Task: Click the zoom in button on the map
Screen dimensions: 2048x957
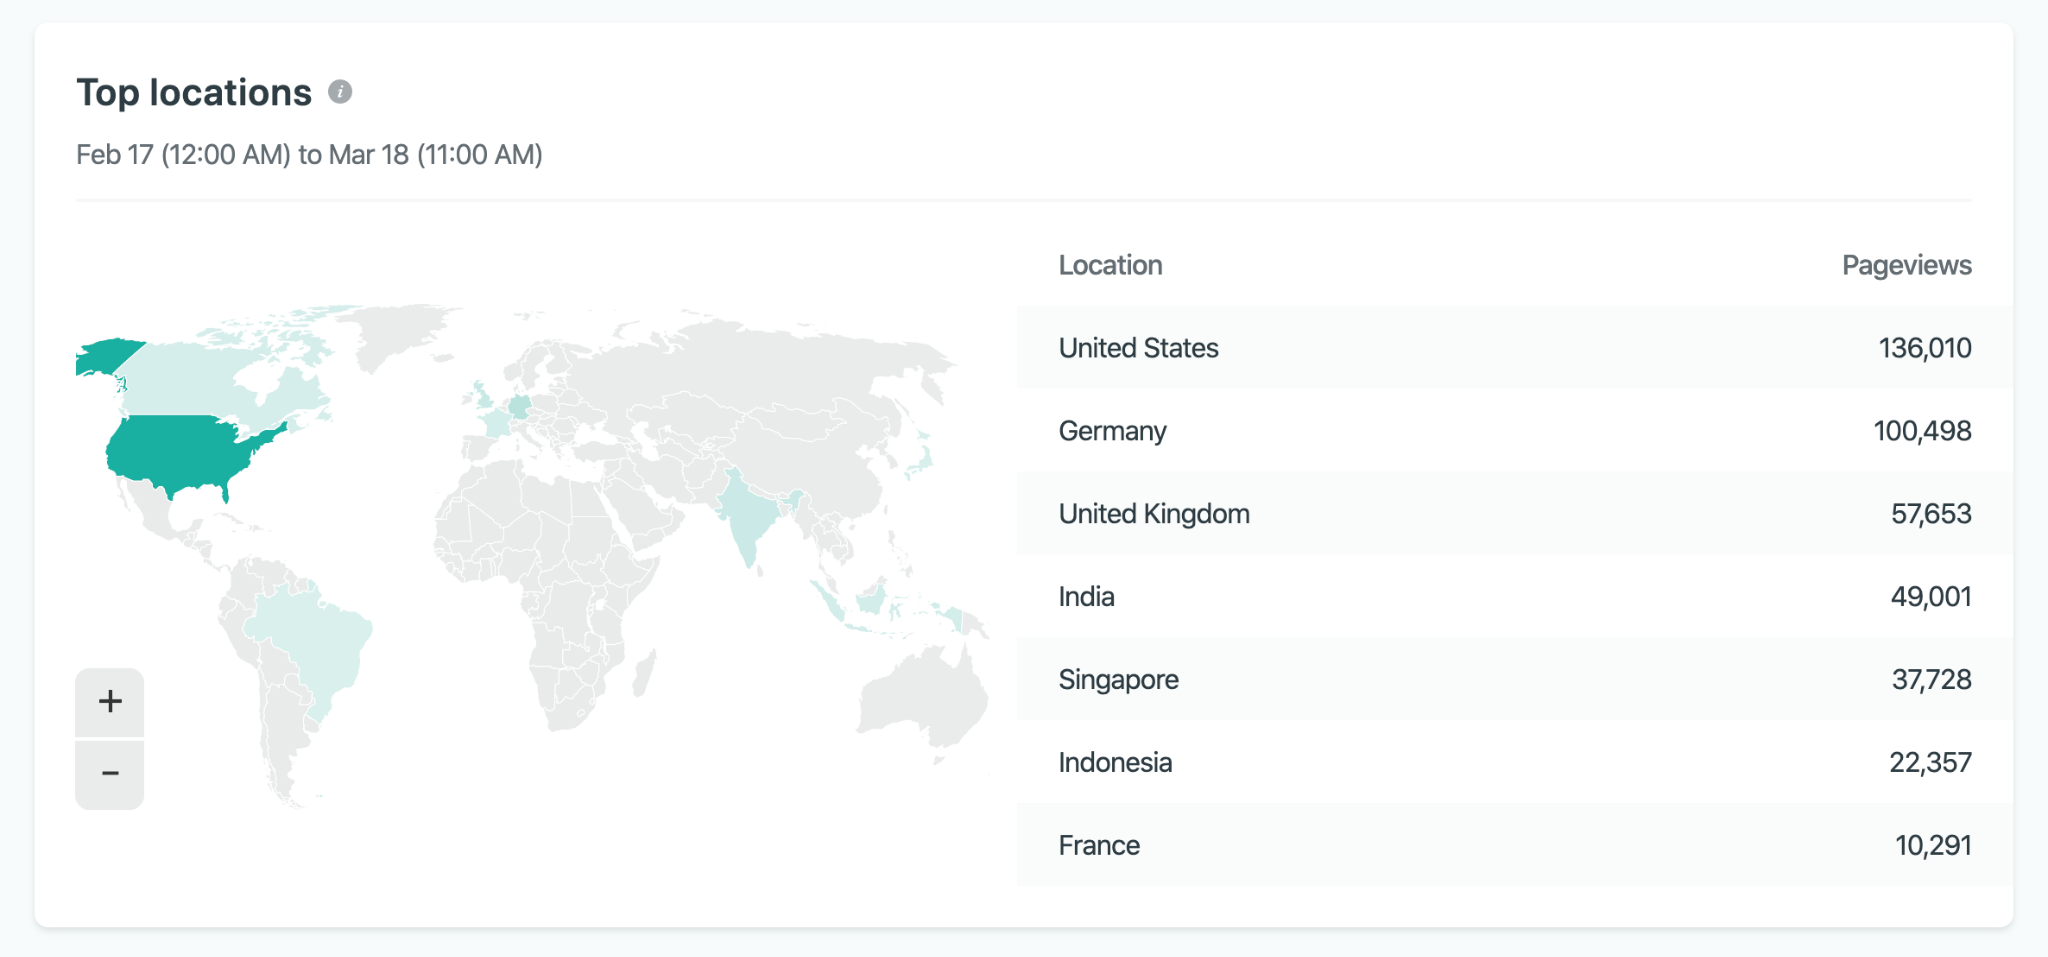Action: point(109,701)
